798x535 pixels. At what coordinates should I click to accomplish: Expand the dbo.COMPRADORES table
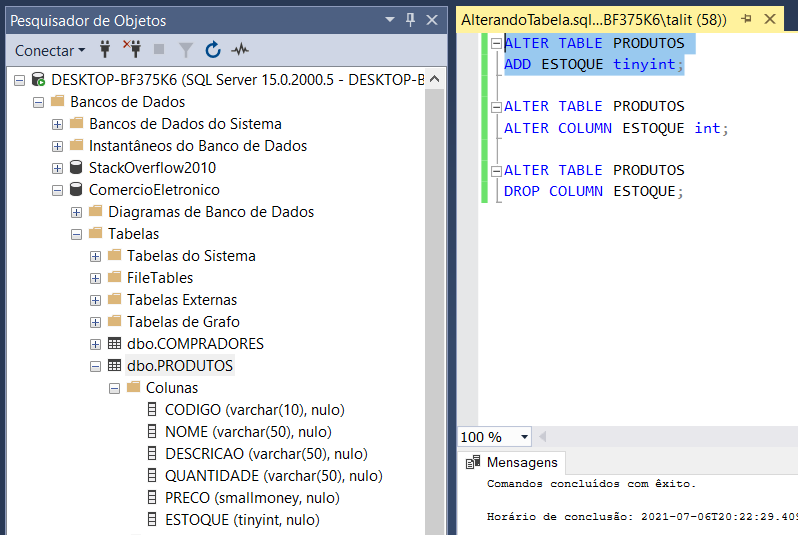(95, 345)
